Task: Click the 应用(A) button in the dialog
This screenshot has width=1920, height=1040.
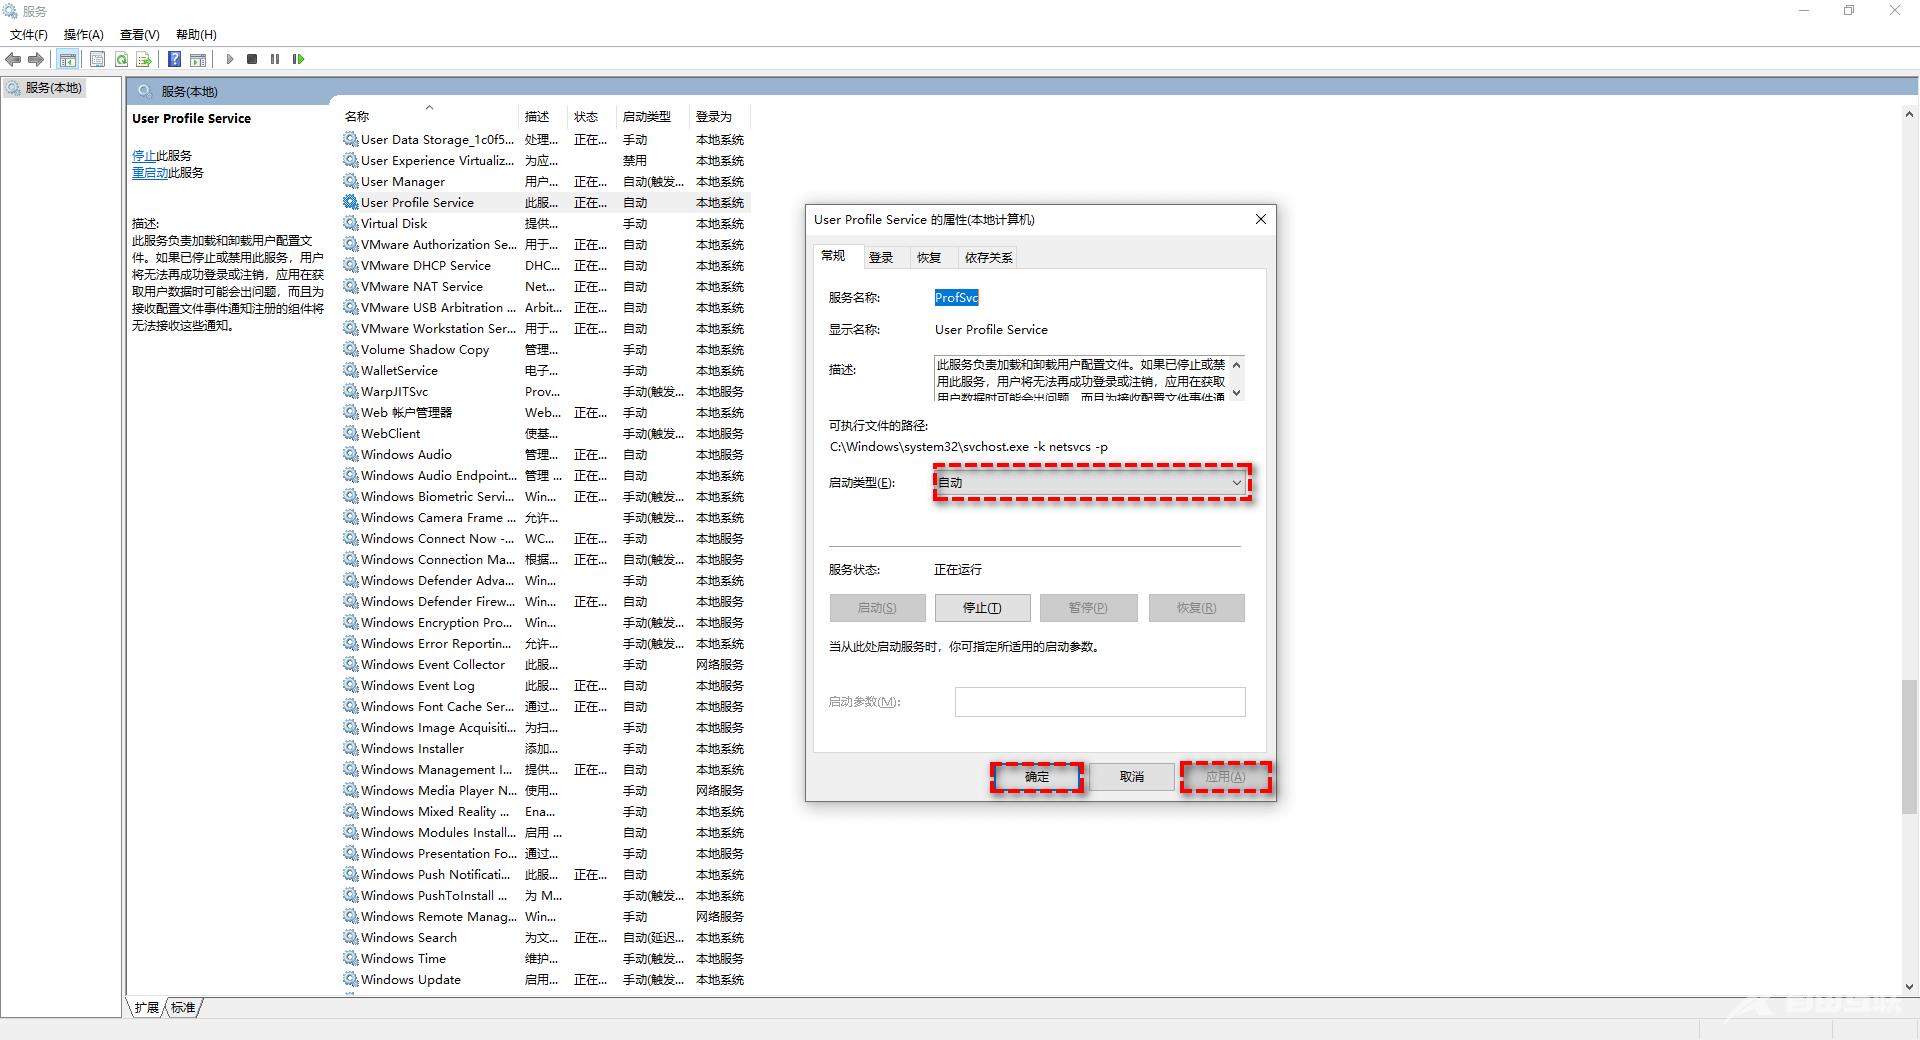Action: 1225,777
